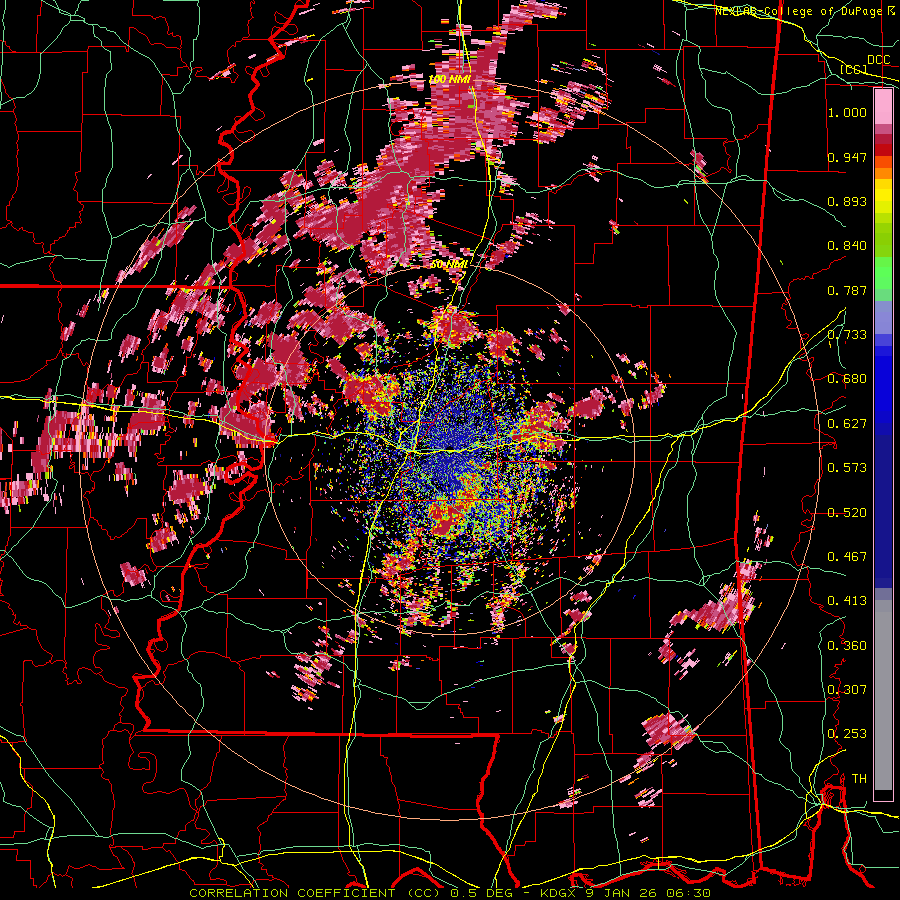Select the 0.680 scale value
This screenshot has height=900, width=900.
847,379
